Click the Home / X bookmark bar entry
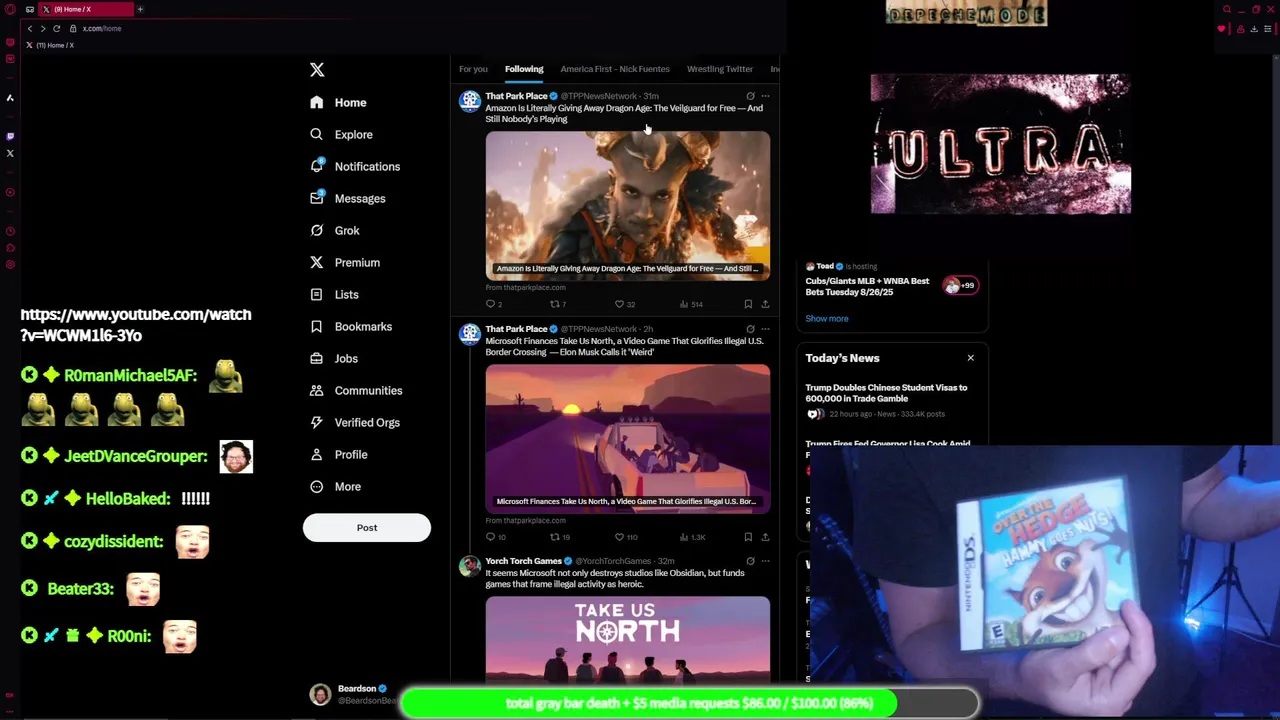1280x720 pixels. click(x=51, y=45)
